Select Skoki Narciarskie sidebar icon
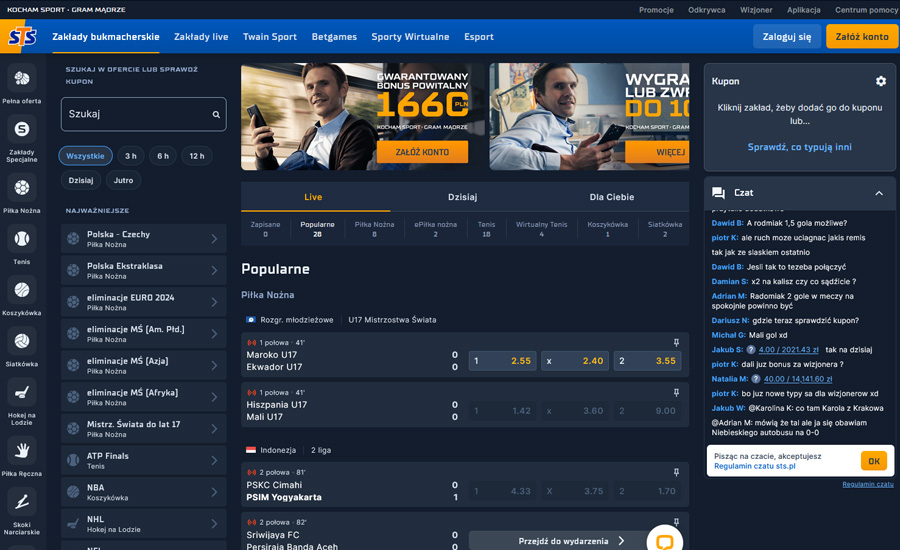Image resolution: width=900 pixels, height=550 pixels. pyautogui.click(x=22, y=502)
